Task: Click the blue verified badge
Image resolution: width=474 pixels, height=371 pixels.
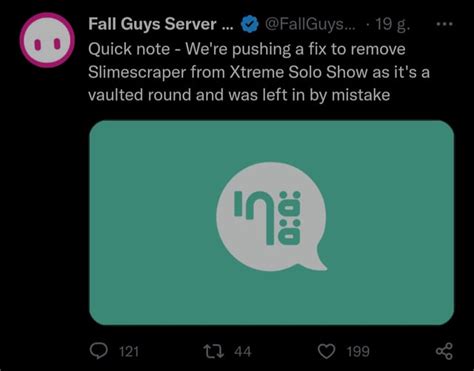Action: point(250,24)
